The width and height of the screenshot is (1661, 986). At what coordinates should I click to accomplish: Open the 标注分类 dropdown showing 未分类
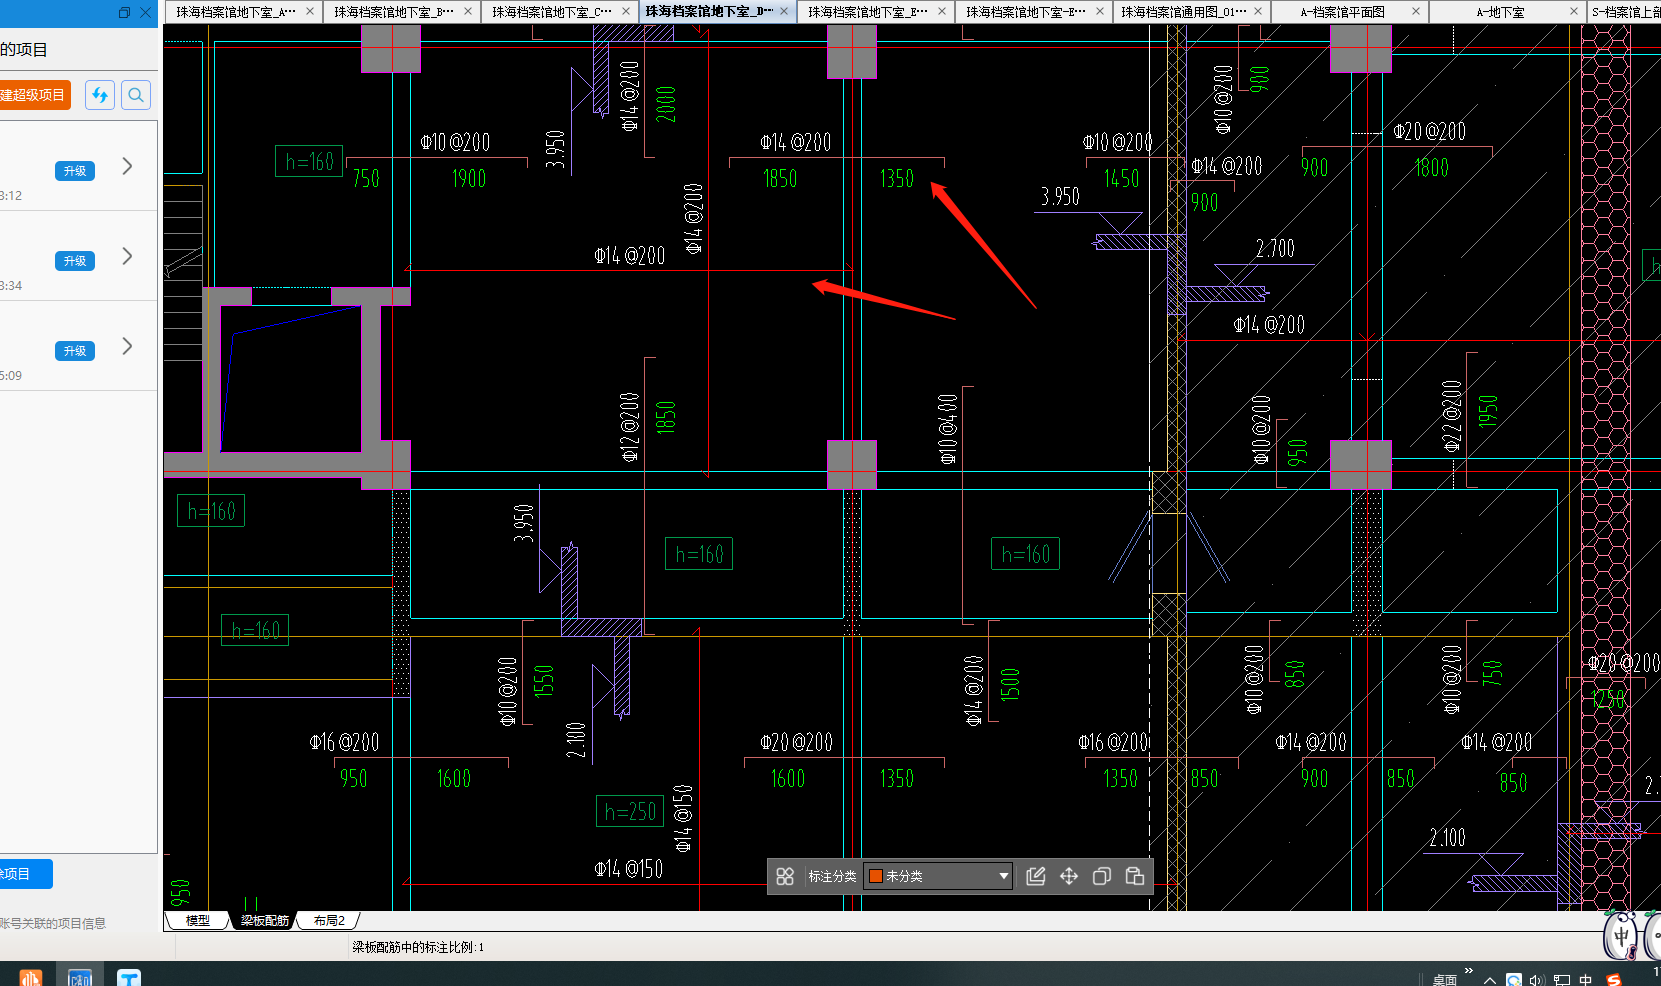click(938, 876)
